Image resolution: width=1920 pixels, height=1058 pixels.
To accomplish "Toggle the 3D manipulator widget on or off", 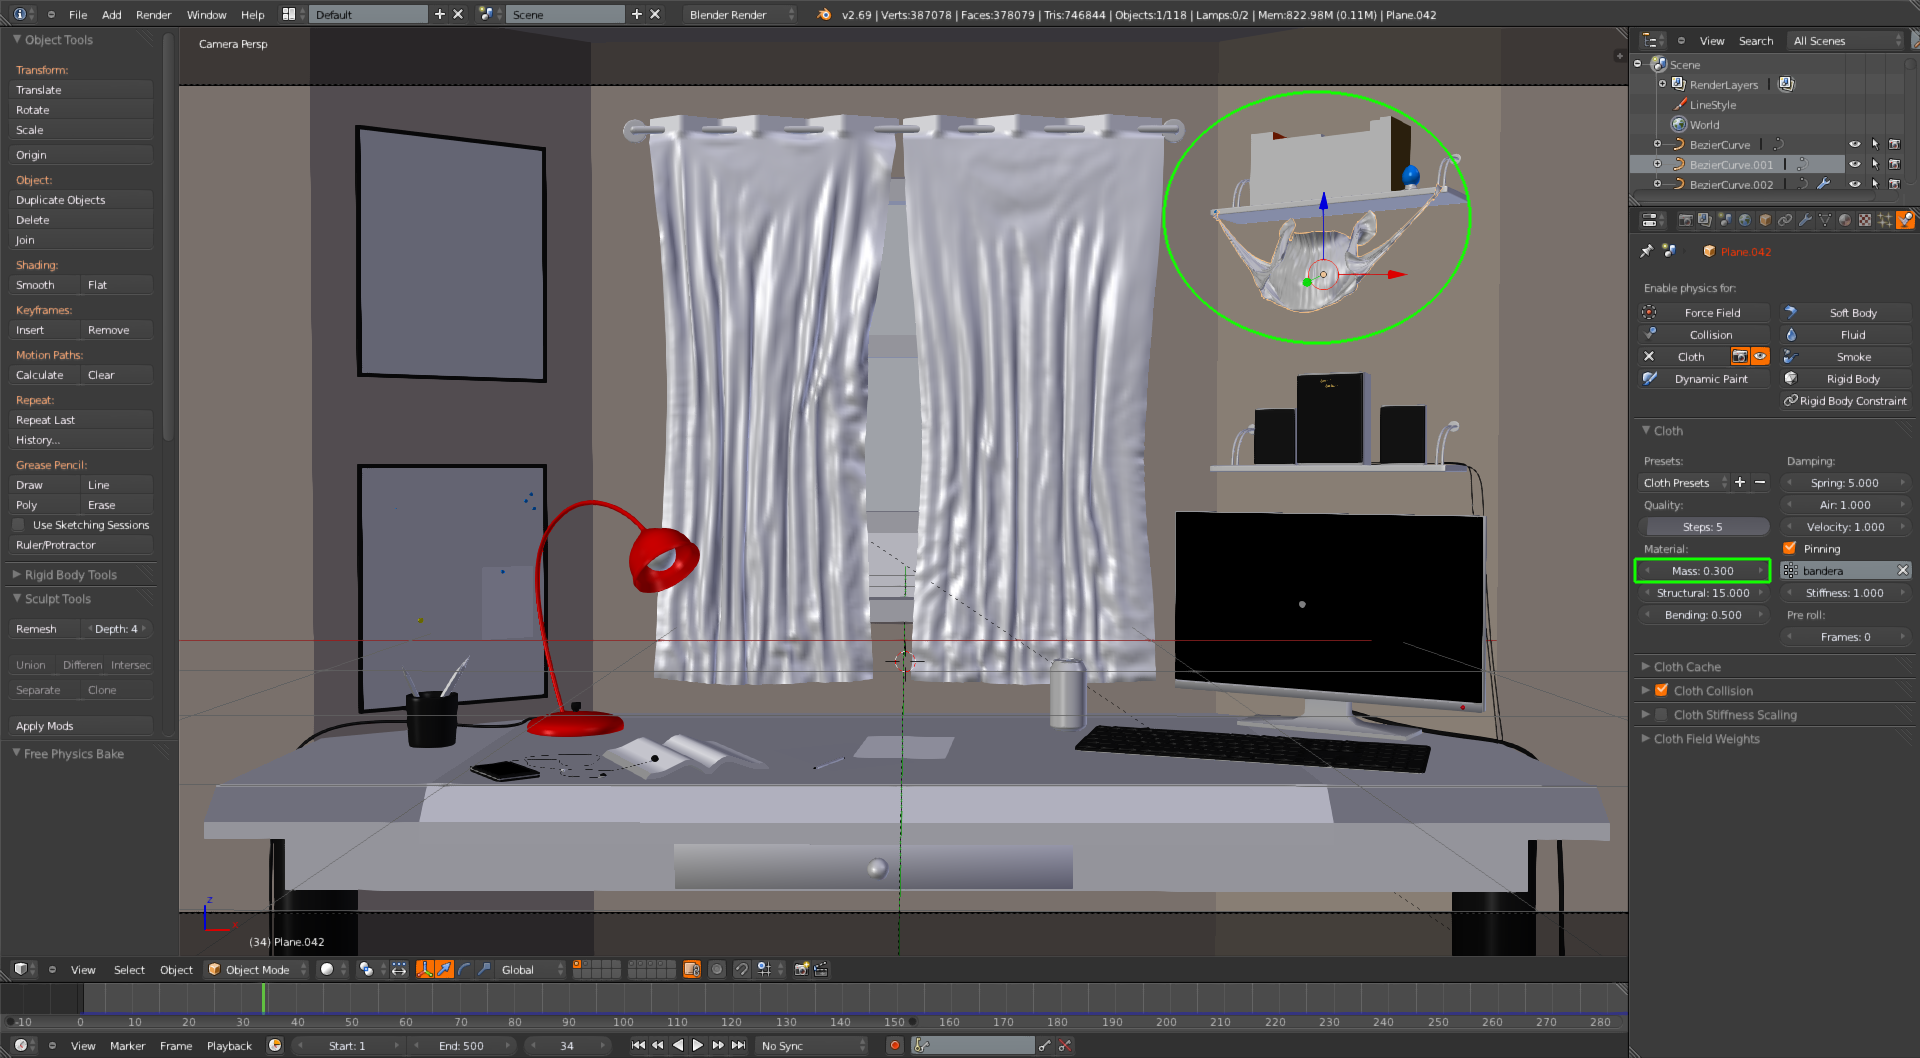I will coord(424,969).
